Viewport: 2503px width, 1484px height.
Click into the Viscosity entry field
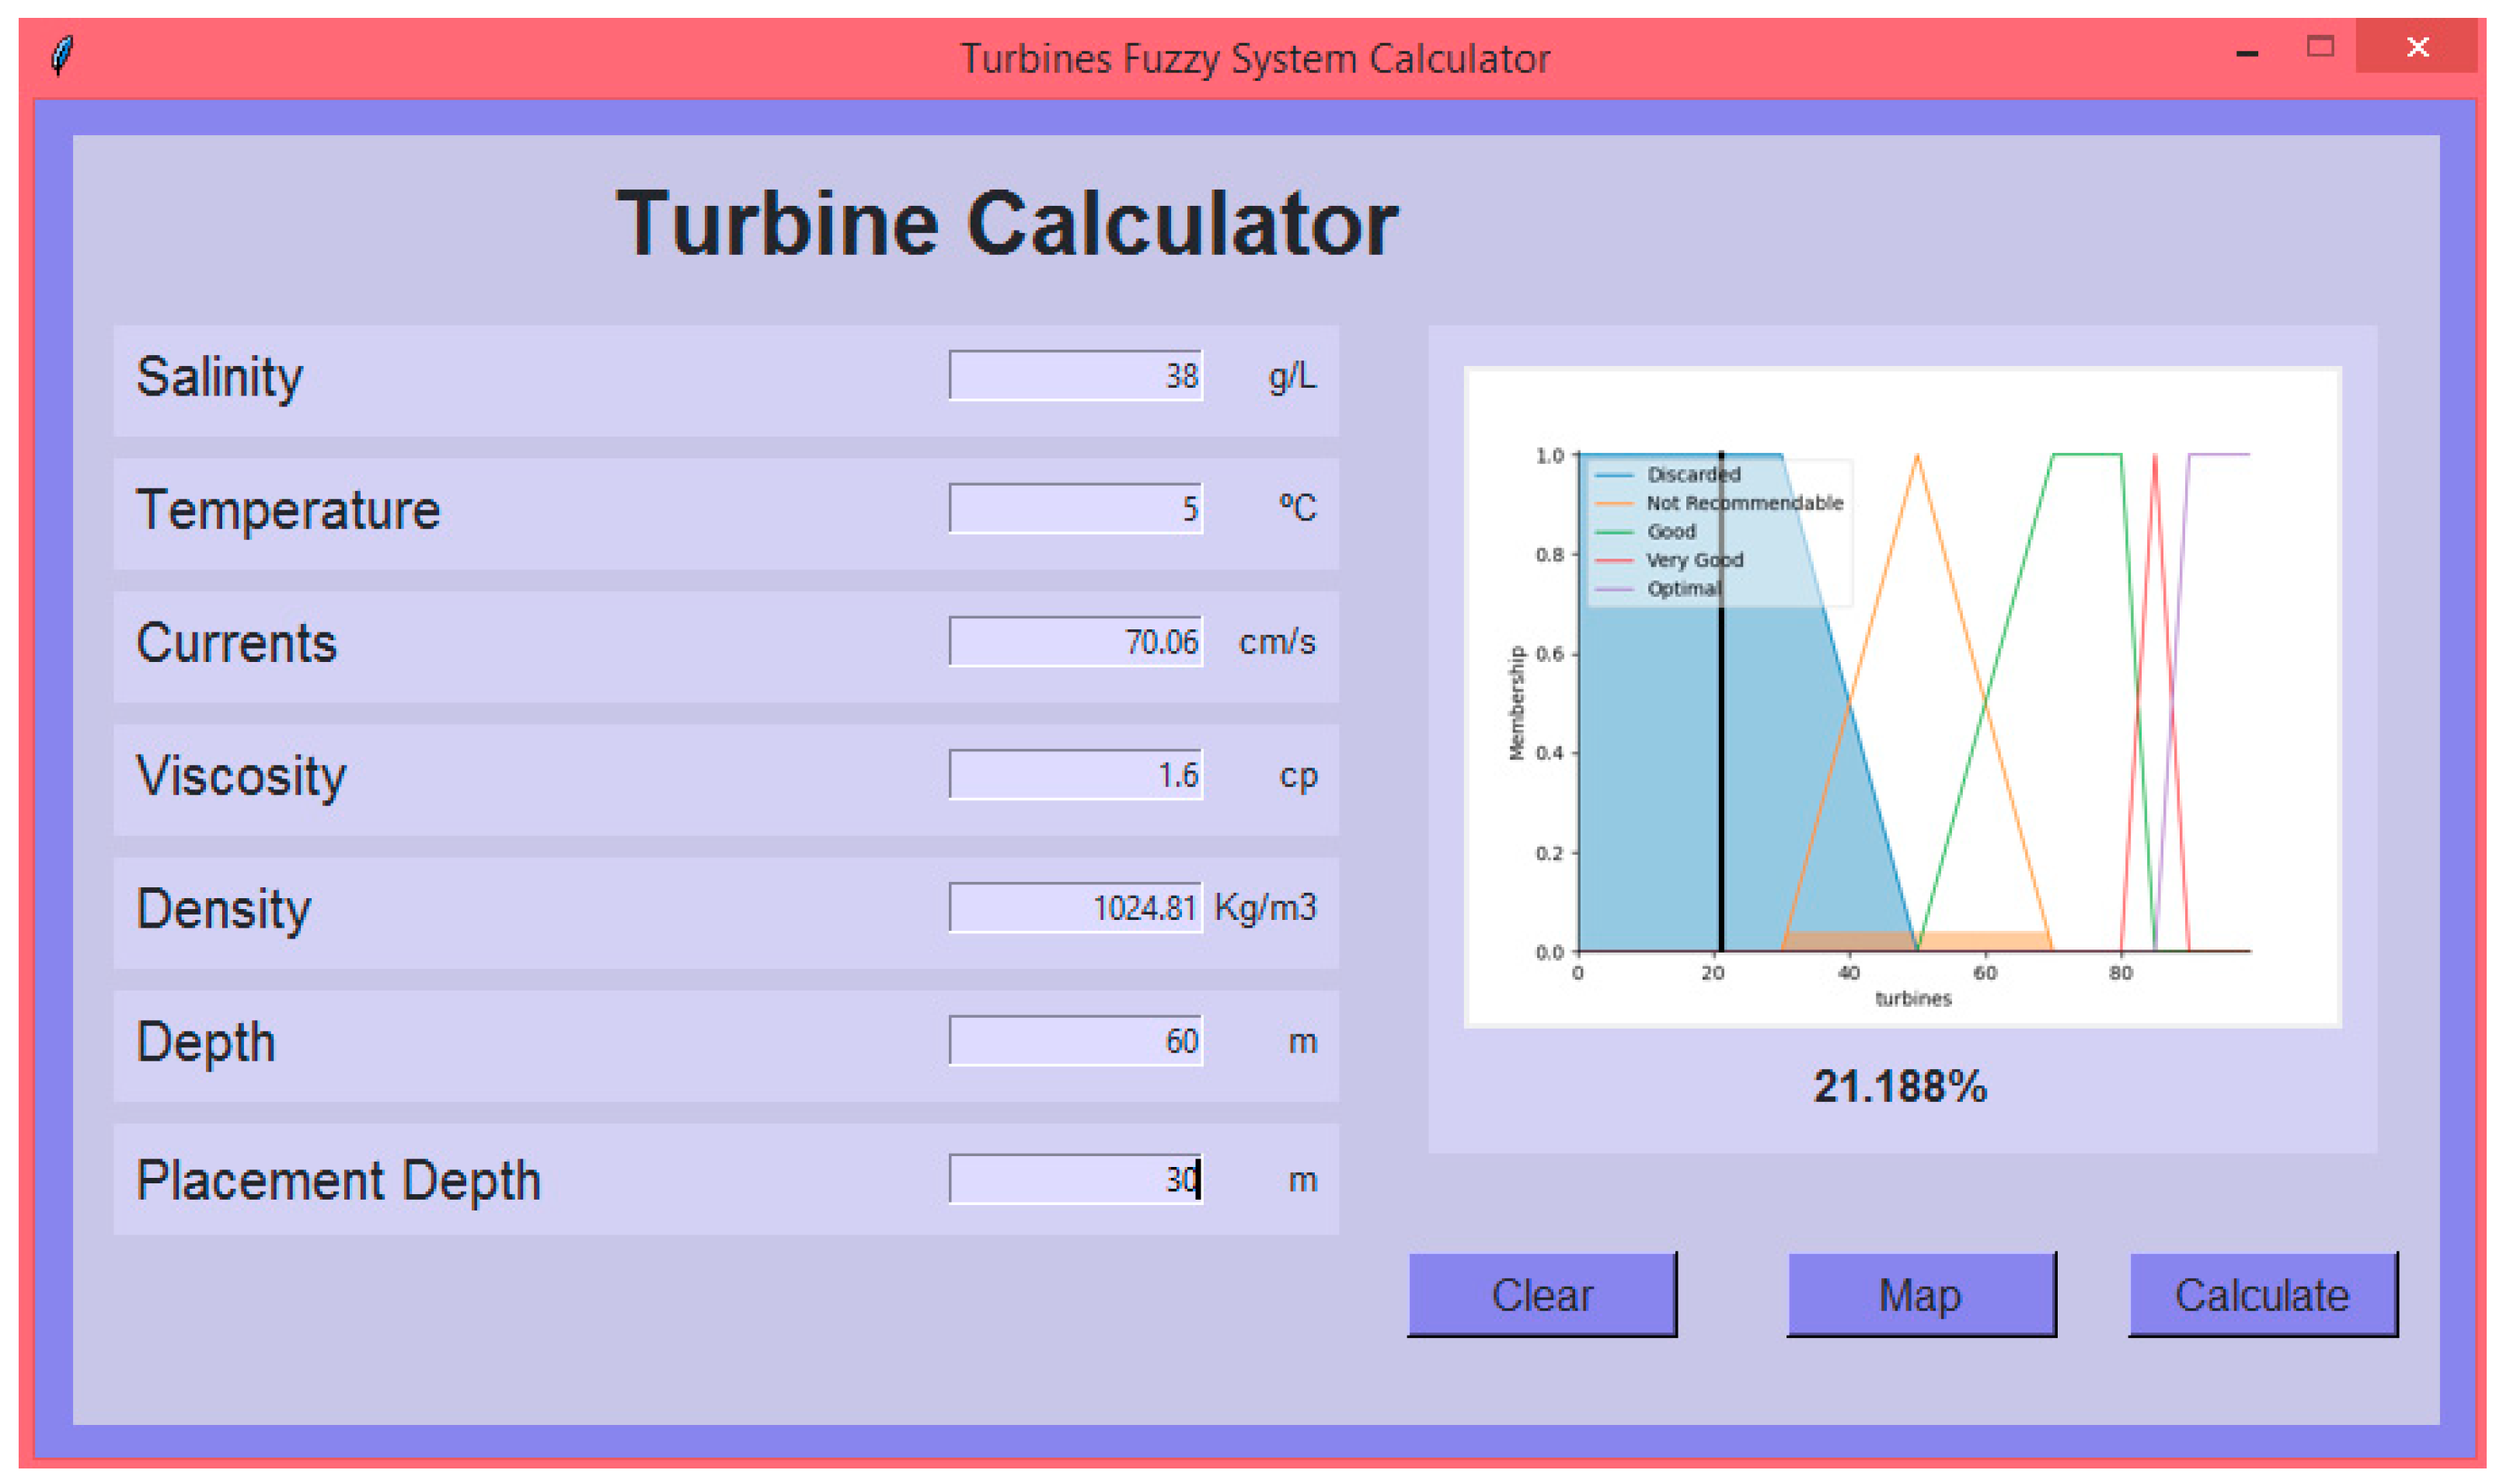click(x=1075, y=775)
